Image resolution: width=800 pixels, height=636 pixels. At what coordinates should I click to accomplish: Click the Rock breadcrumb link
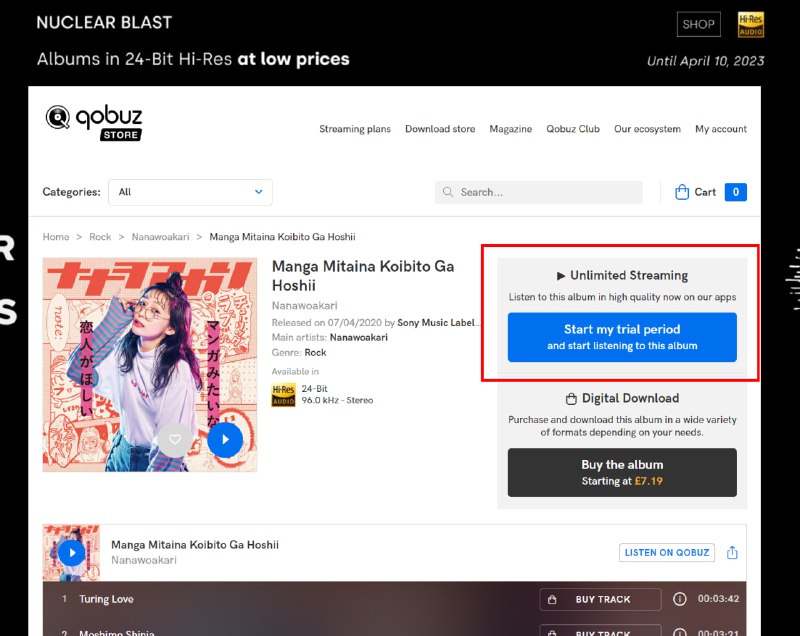(100, 237)
